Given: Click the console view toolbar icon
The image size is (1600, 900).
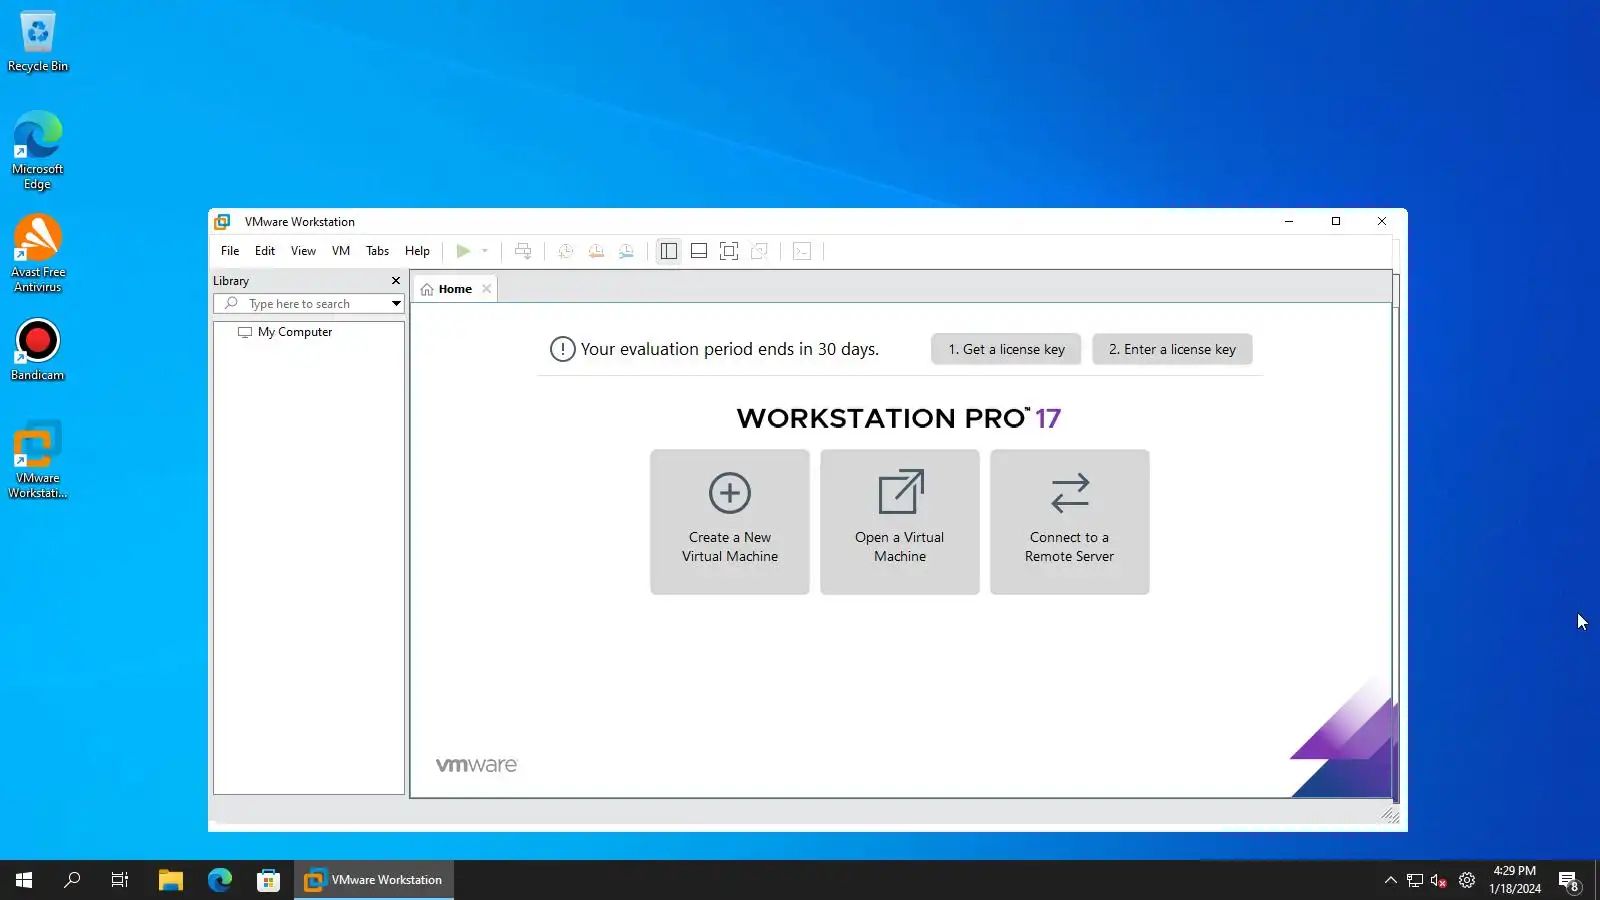Looking at the screenshot, I should tap(802, 251).
